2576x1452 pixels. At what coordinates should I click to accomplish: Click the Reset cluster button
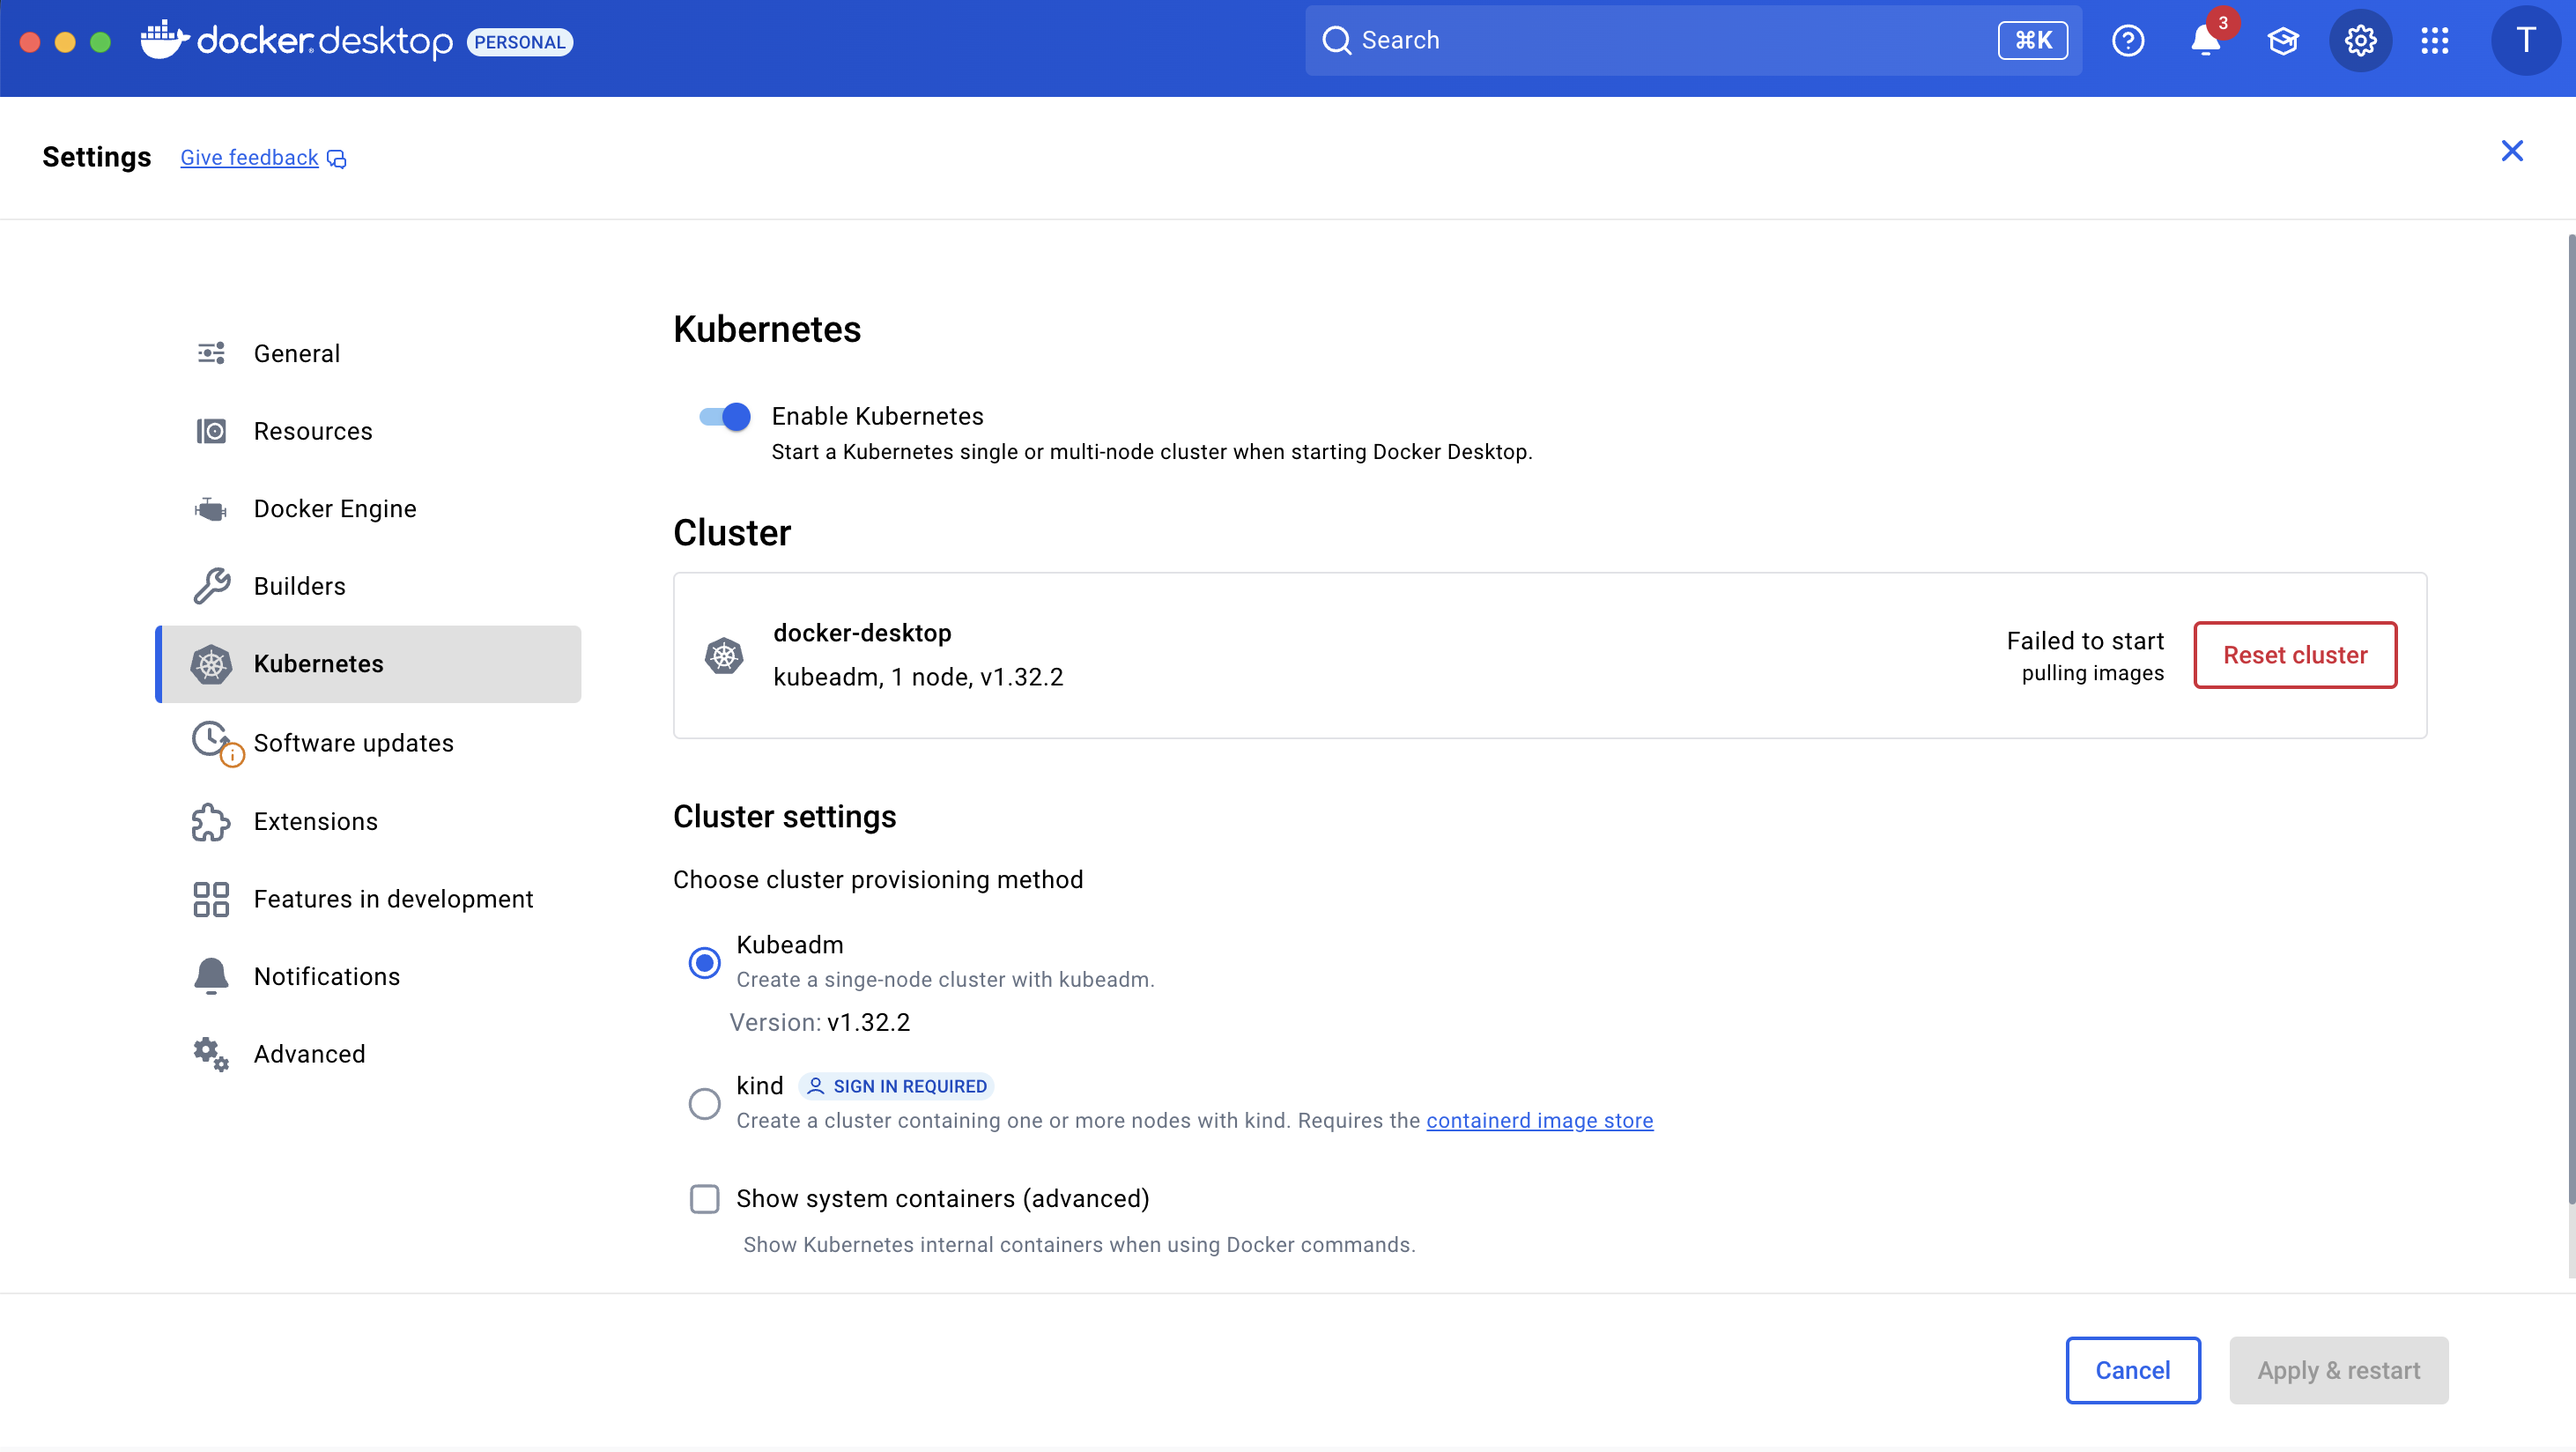click(x=2295, y=655)
